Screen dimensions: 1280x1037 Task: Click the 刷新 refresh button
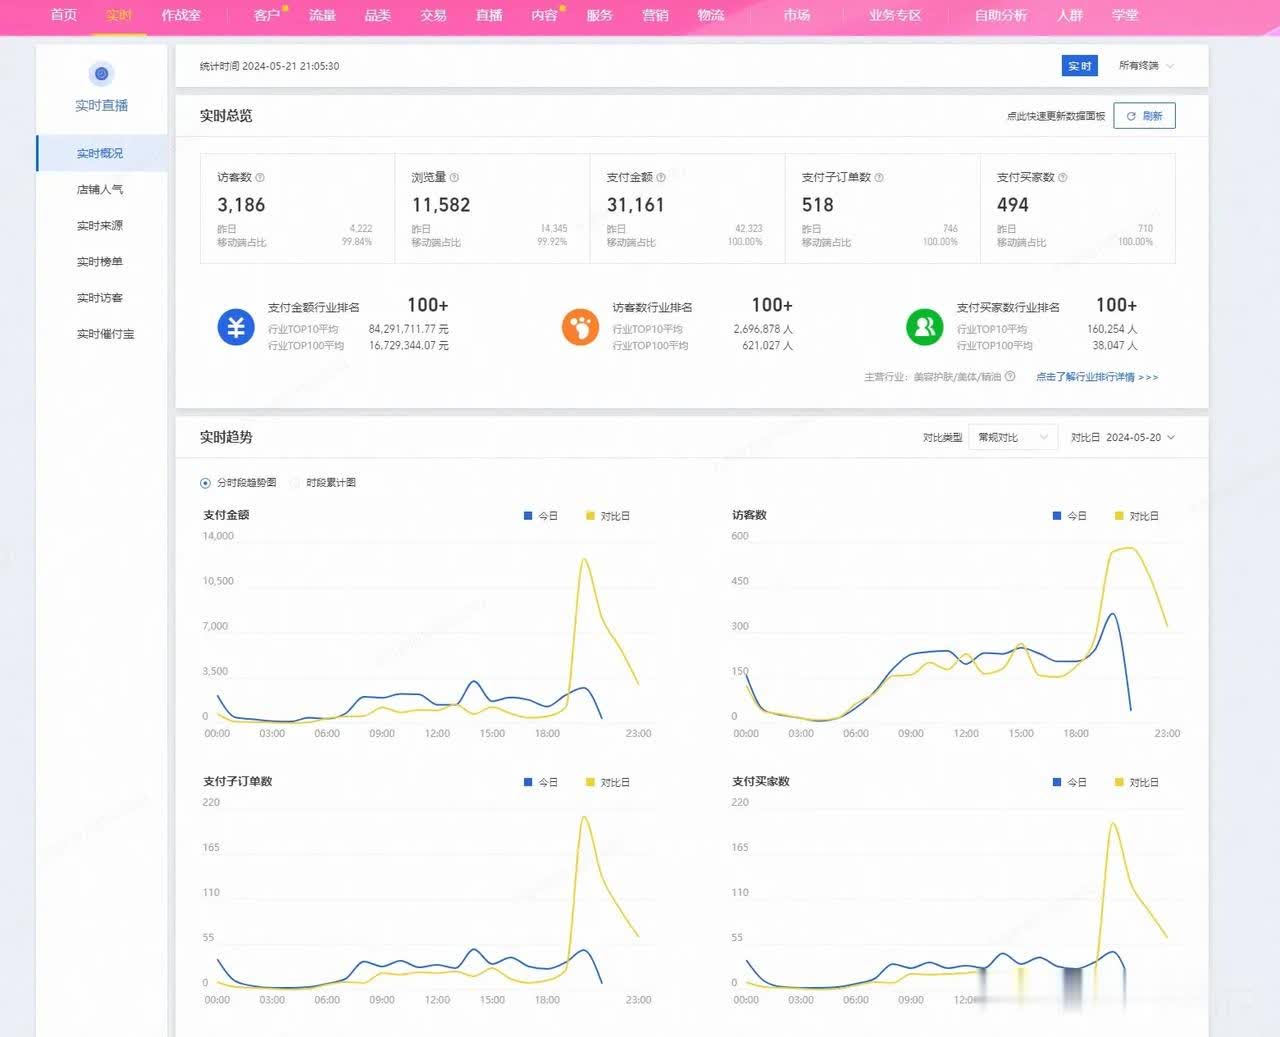point(1144,116)
